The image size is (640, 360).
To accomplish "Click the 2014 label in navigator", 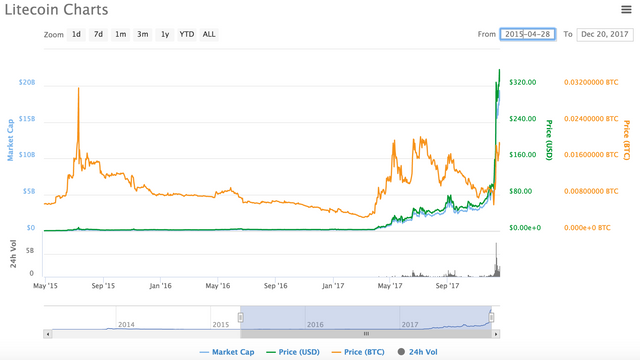I will [x=126, y=324].
